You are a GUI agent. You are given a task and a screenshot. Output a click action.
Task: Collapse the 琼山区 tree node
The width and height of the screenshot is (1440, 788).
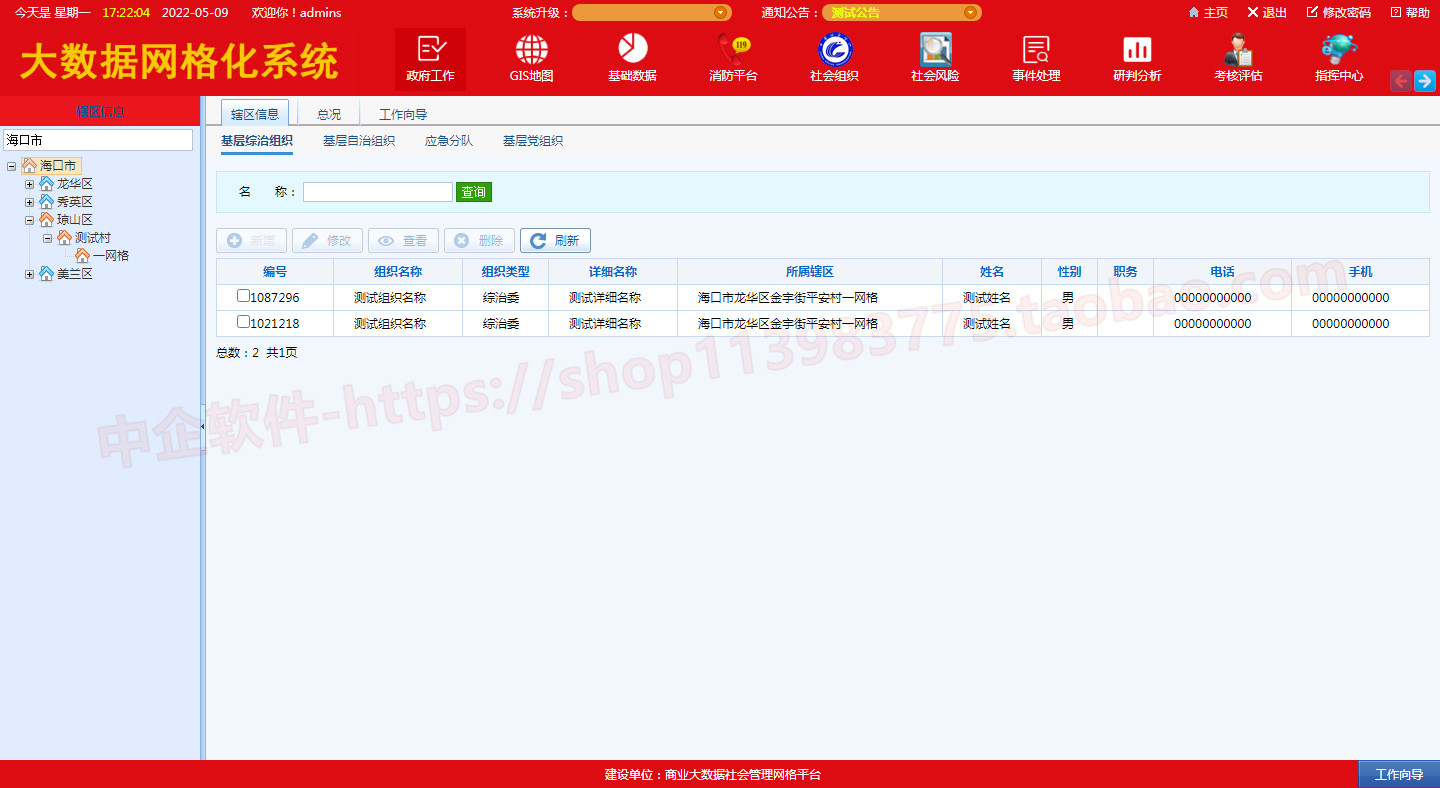(30, 220)
